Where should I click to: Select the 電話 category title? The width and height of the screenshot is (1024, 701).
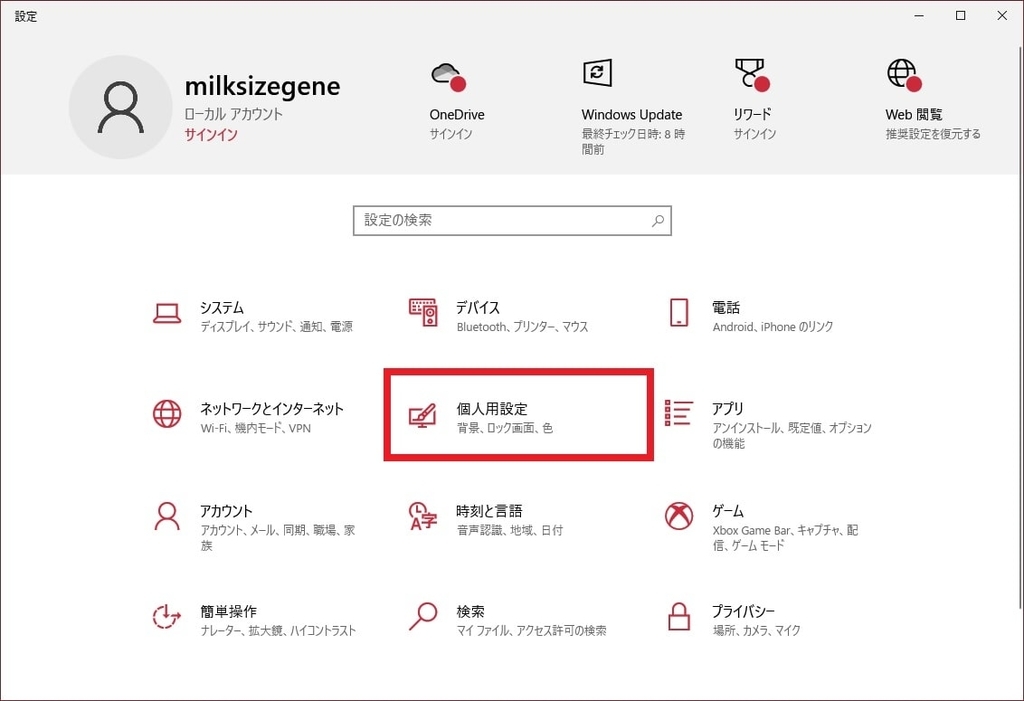(x=726, y=307)
